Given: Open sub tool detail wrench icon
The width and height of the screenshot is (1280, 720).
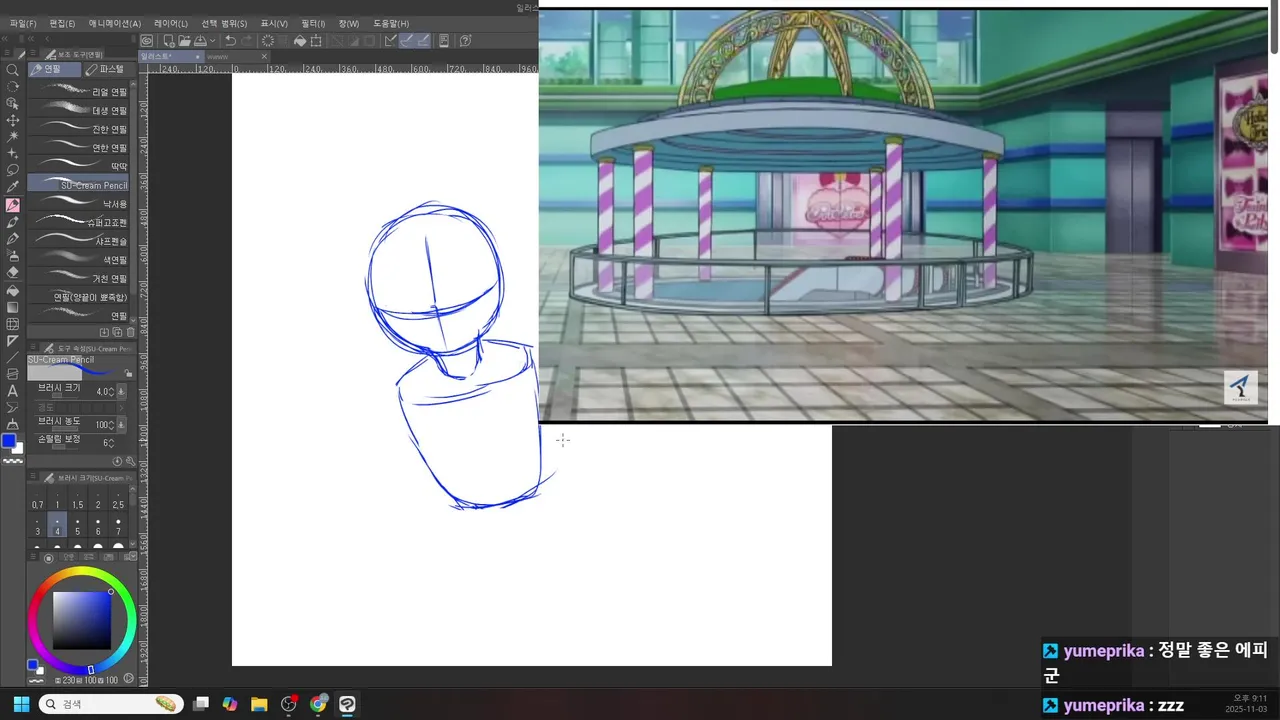Looking at the screenshot, I should tap(130, 461).
